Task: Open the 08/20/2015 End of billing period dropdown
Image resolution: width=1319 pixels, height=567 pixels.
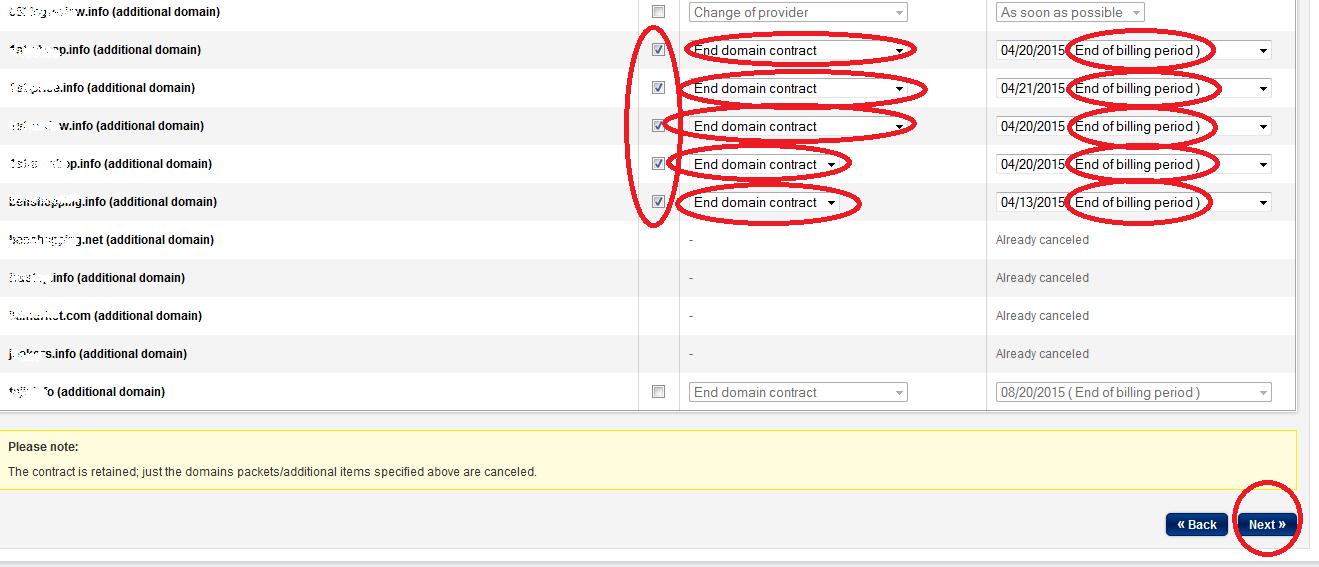Action: click(x=1133, y=393)
